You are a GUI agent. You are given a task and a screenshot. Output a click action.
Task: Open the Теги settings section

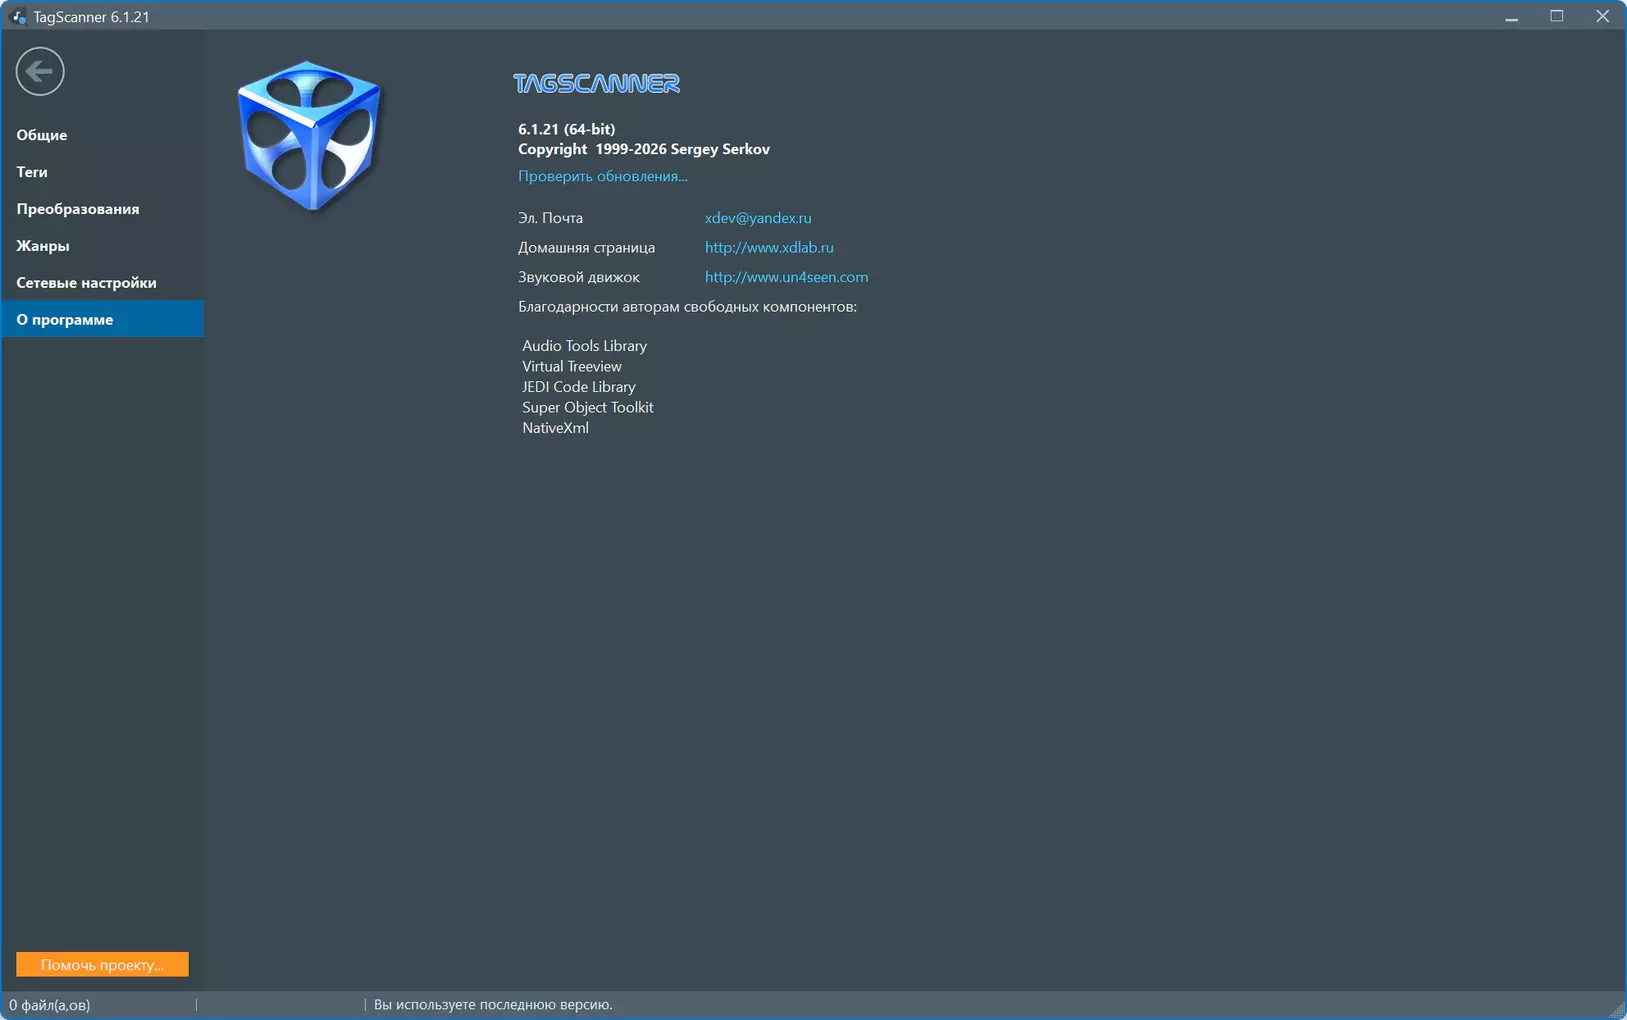(x=102, y=172)
